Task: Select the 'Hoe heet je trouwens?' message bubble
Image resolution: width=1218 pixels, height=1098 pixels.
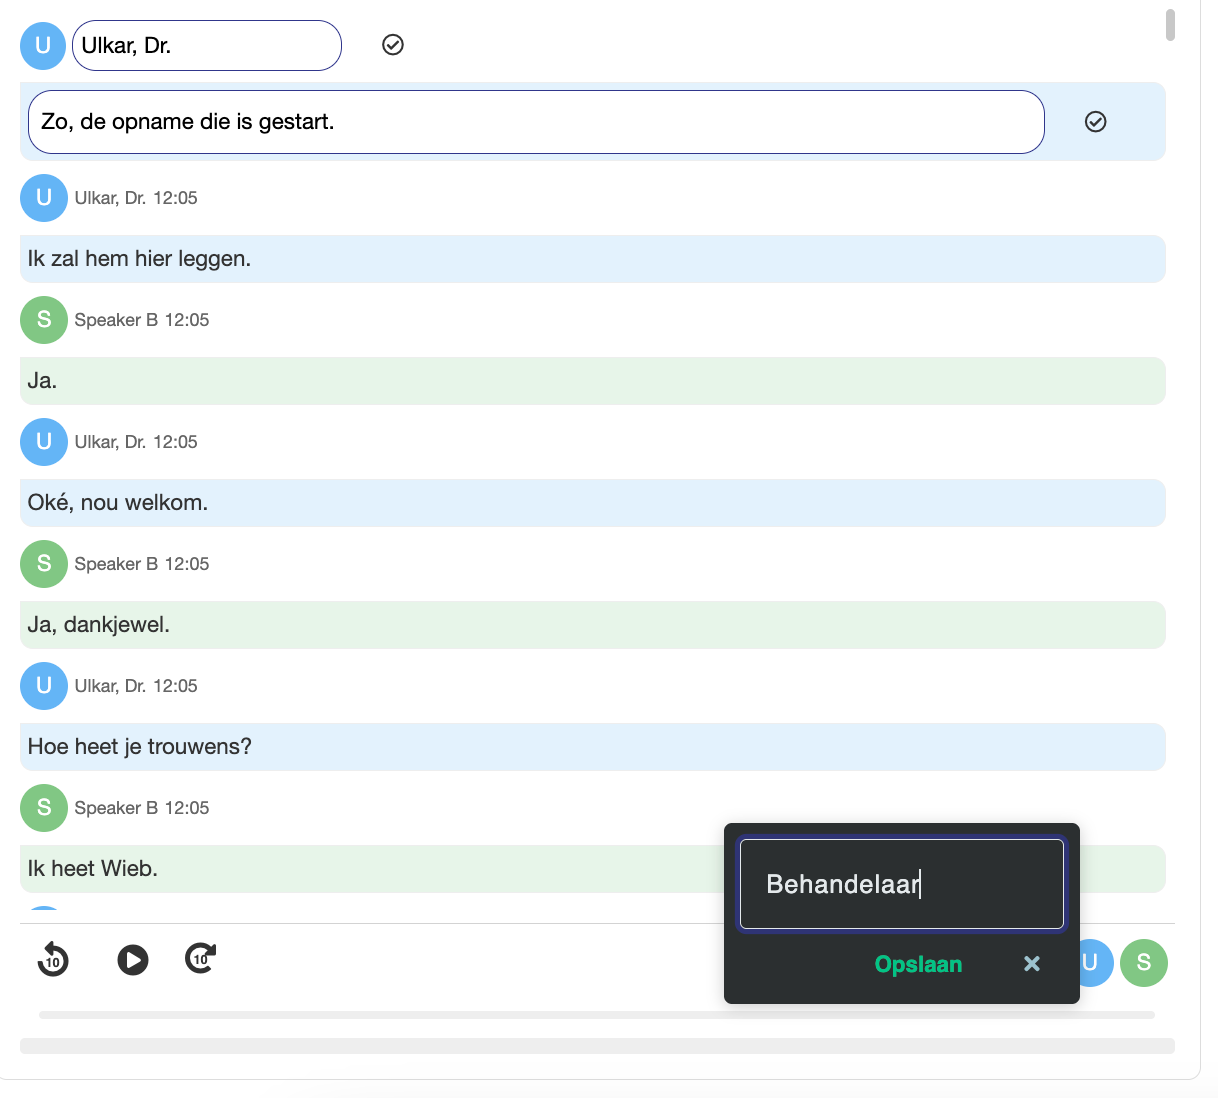Action: 594,746
